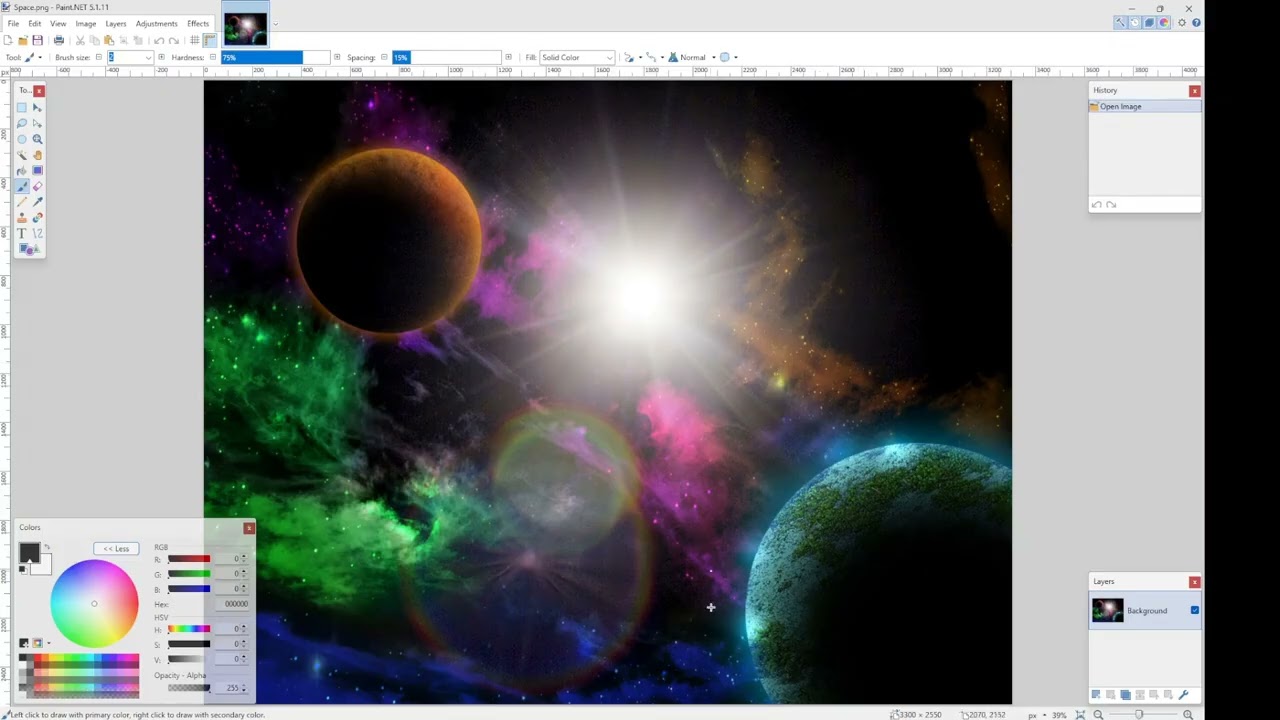The image size is (1280, 720).
Task: Open the Adjustments menu
Action: (x=156, y=23)
